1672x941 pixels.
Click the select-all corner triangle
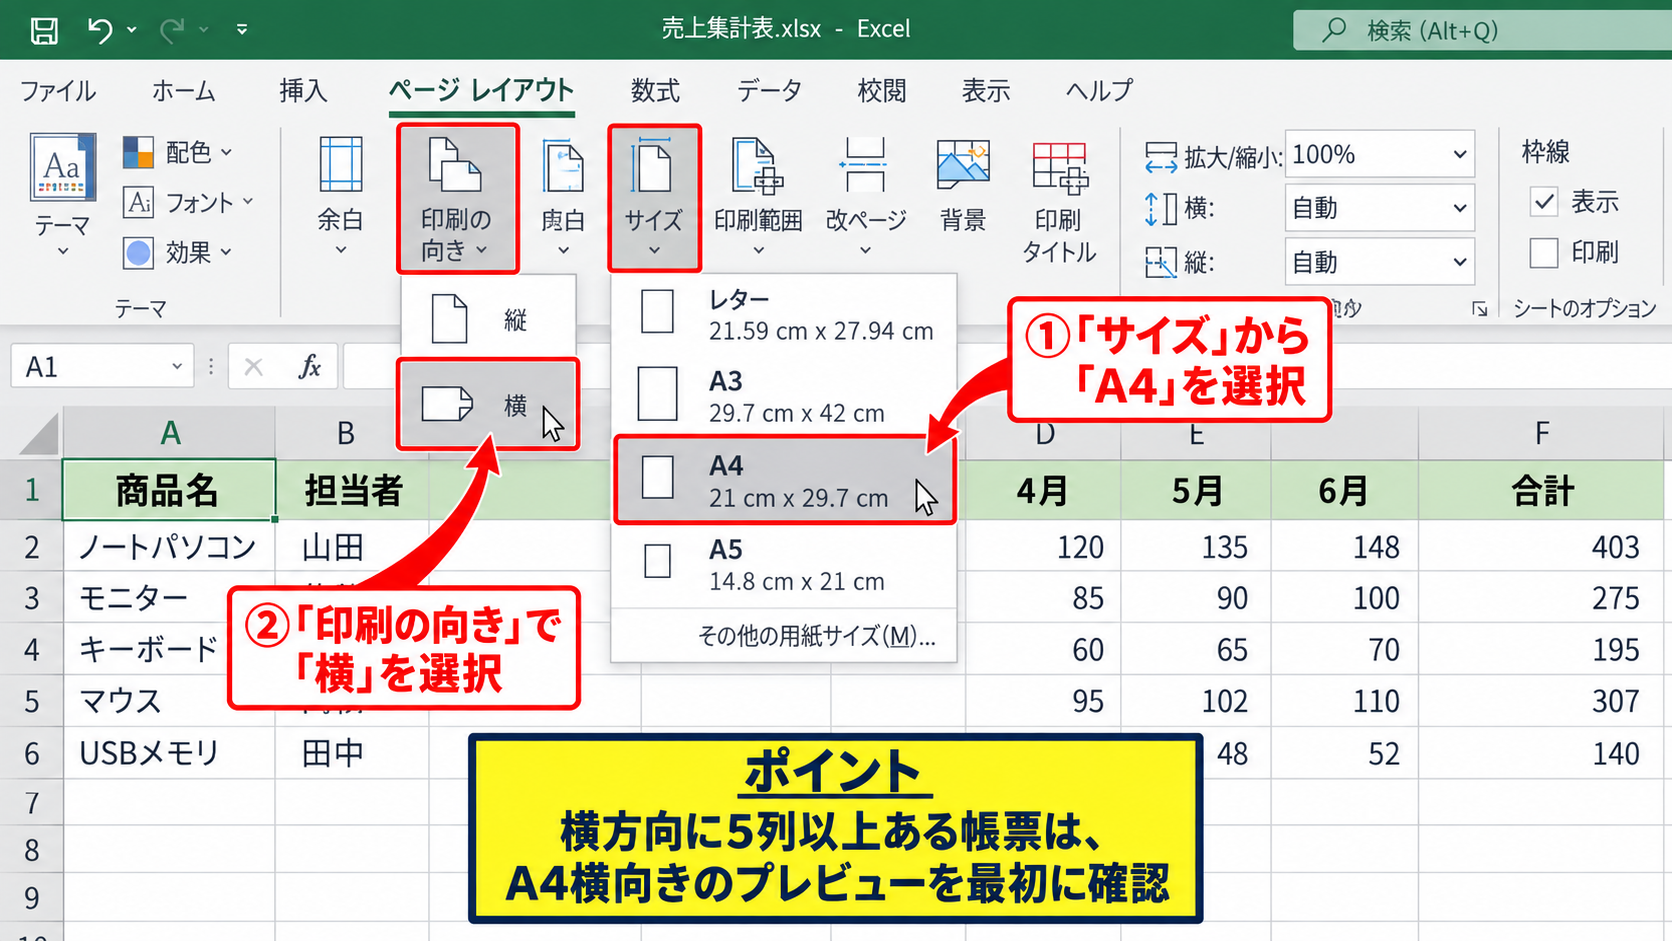point(38,433)
